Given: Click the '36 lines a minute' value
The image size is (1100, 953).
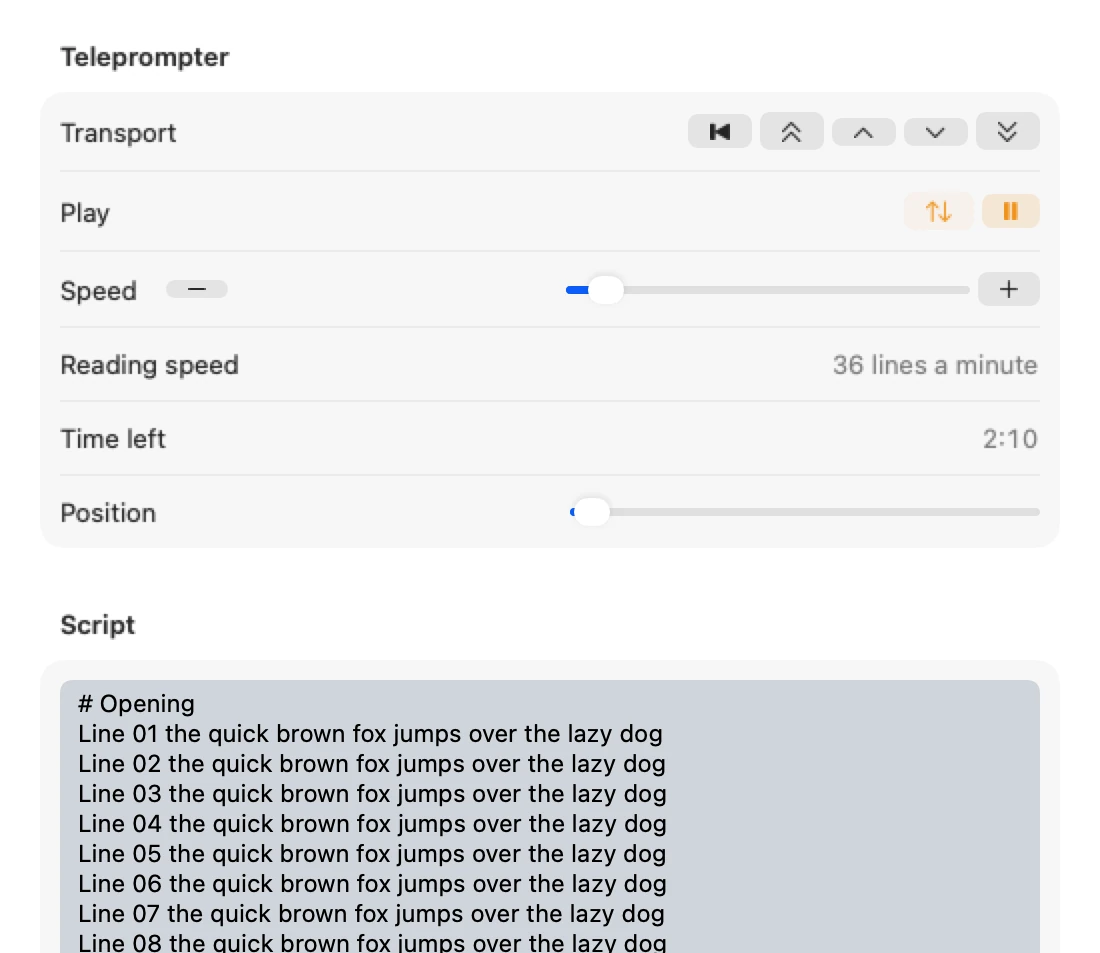Looking at the screenshot, I should pyautogui.click(x=934, y=365).
